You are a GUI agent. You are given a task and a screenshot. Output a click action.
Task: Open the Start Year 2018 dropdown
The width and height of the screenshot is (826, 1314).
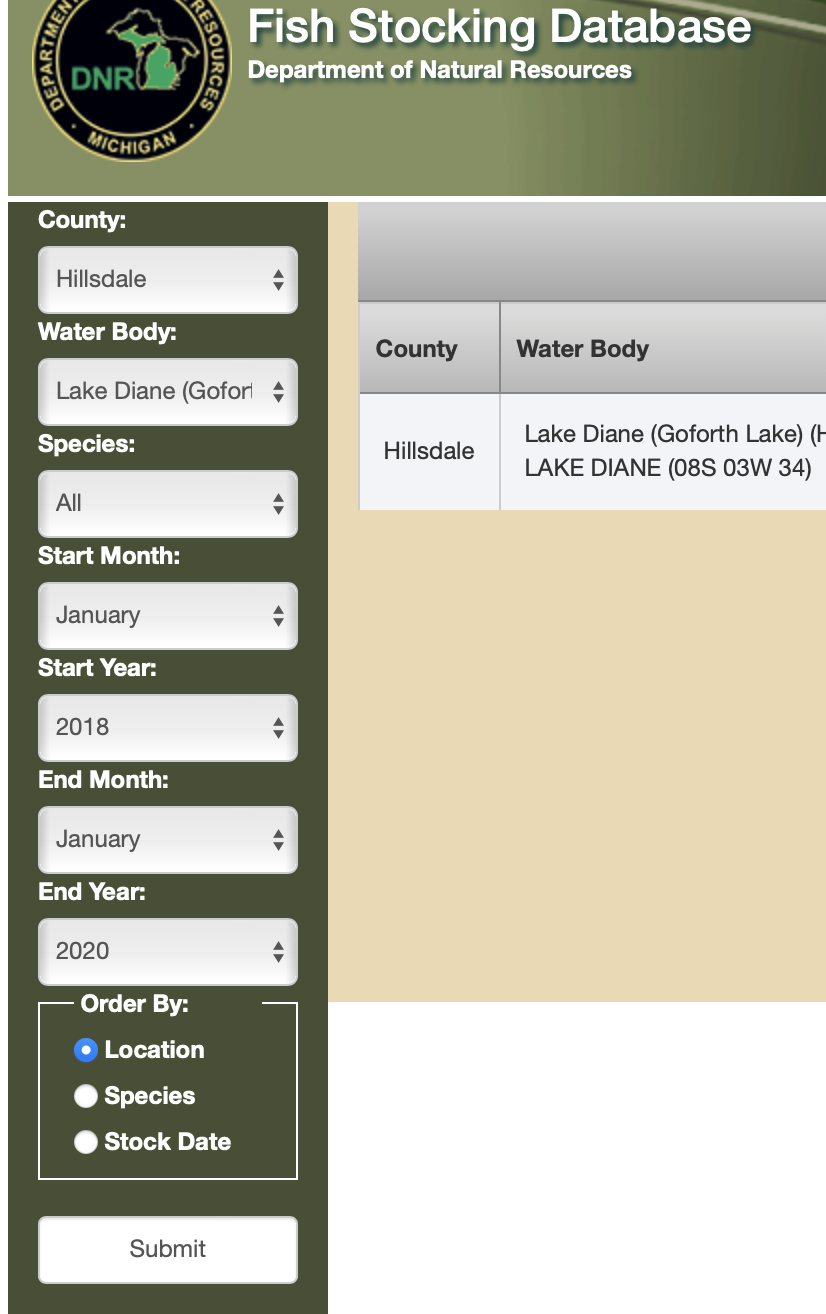(x=168, y=728)
